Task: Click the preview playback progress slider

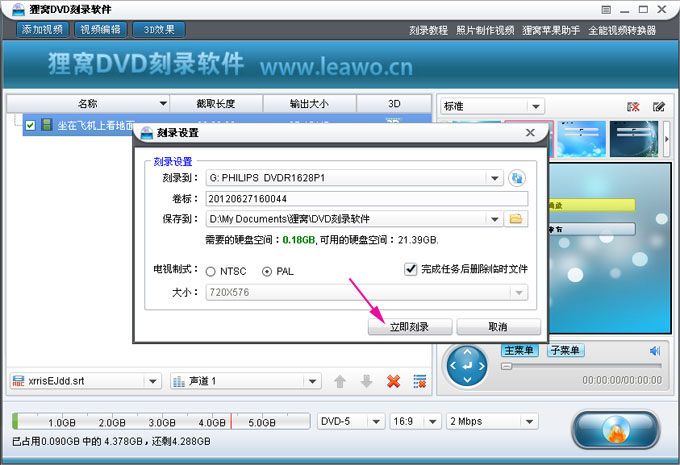Action: click(581, 366)
